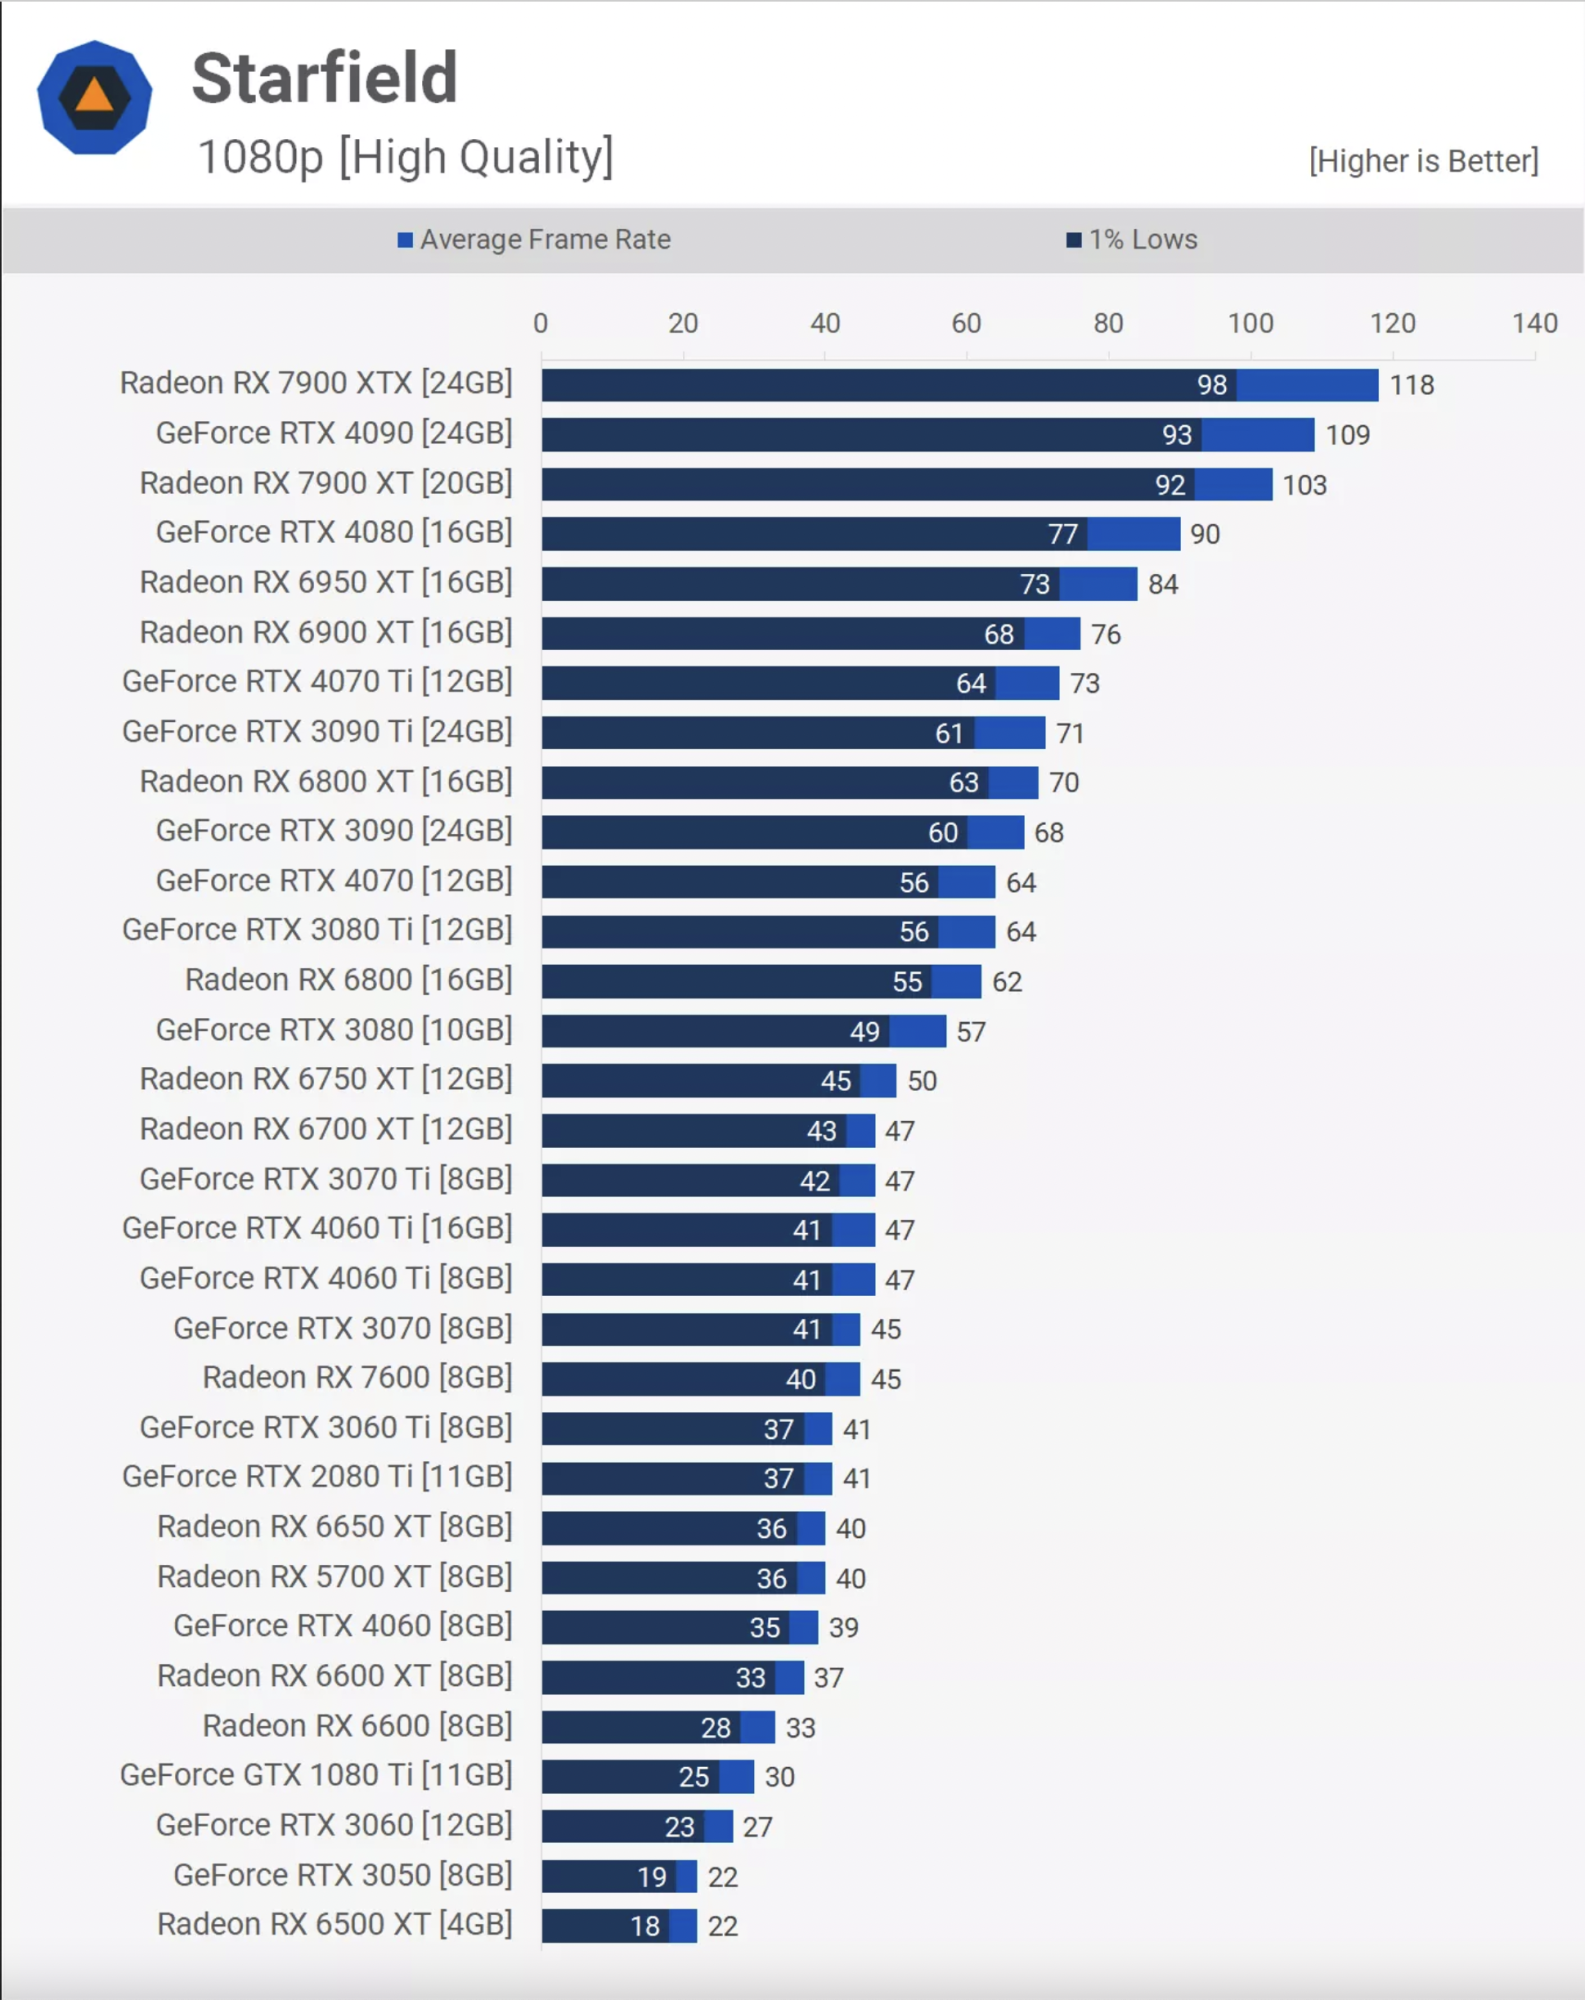Image resolution: width=1585 pixels, height=2000 pixels.
Task: Select the GeForce RTX 3060 Ti [8GB] label
Action: [x=326, y=1426]
